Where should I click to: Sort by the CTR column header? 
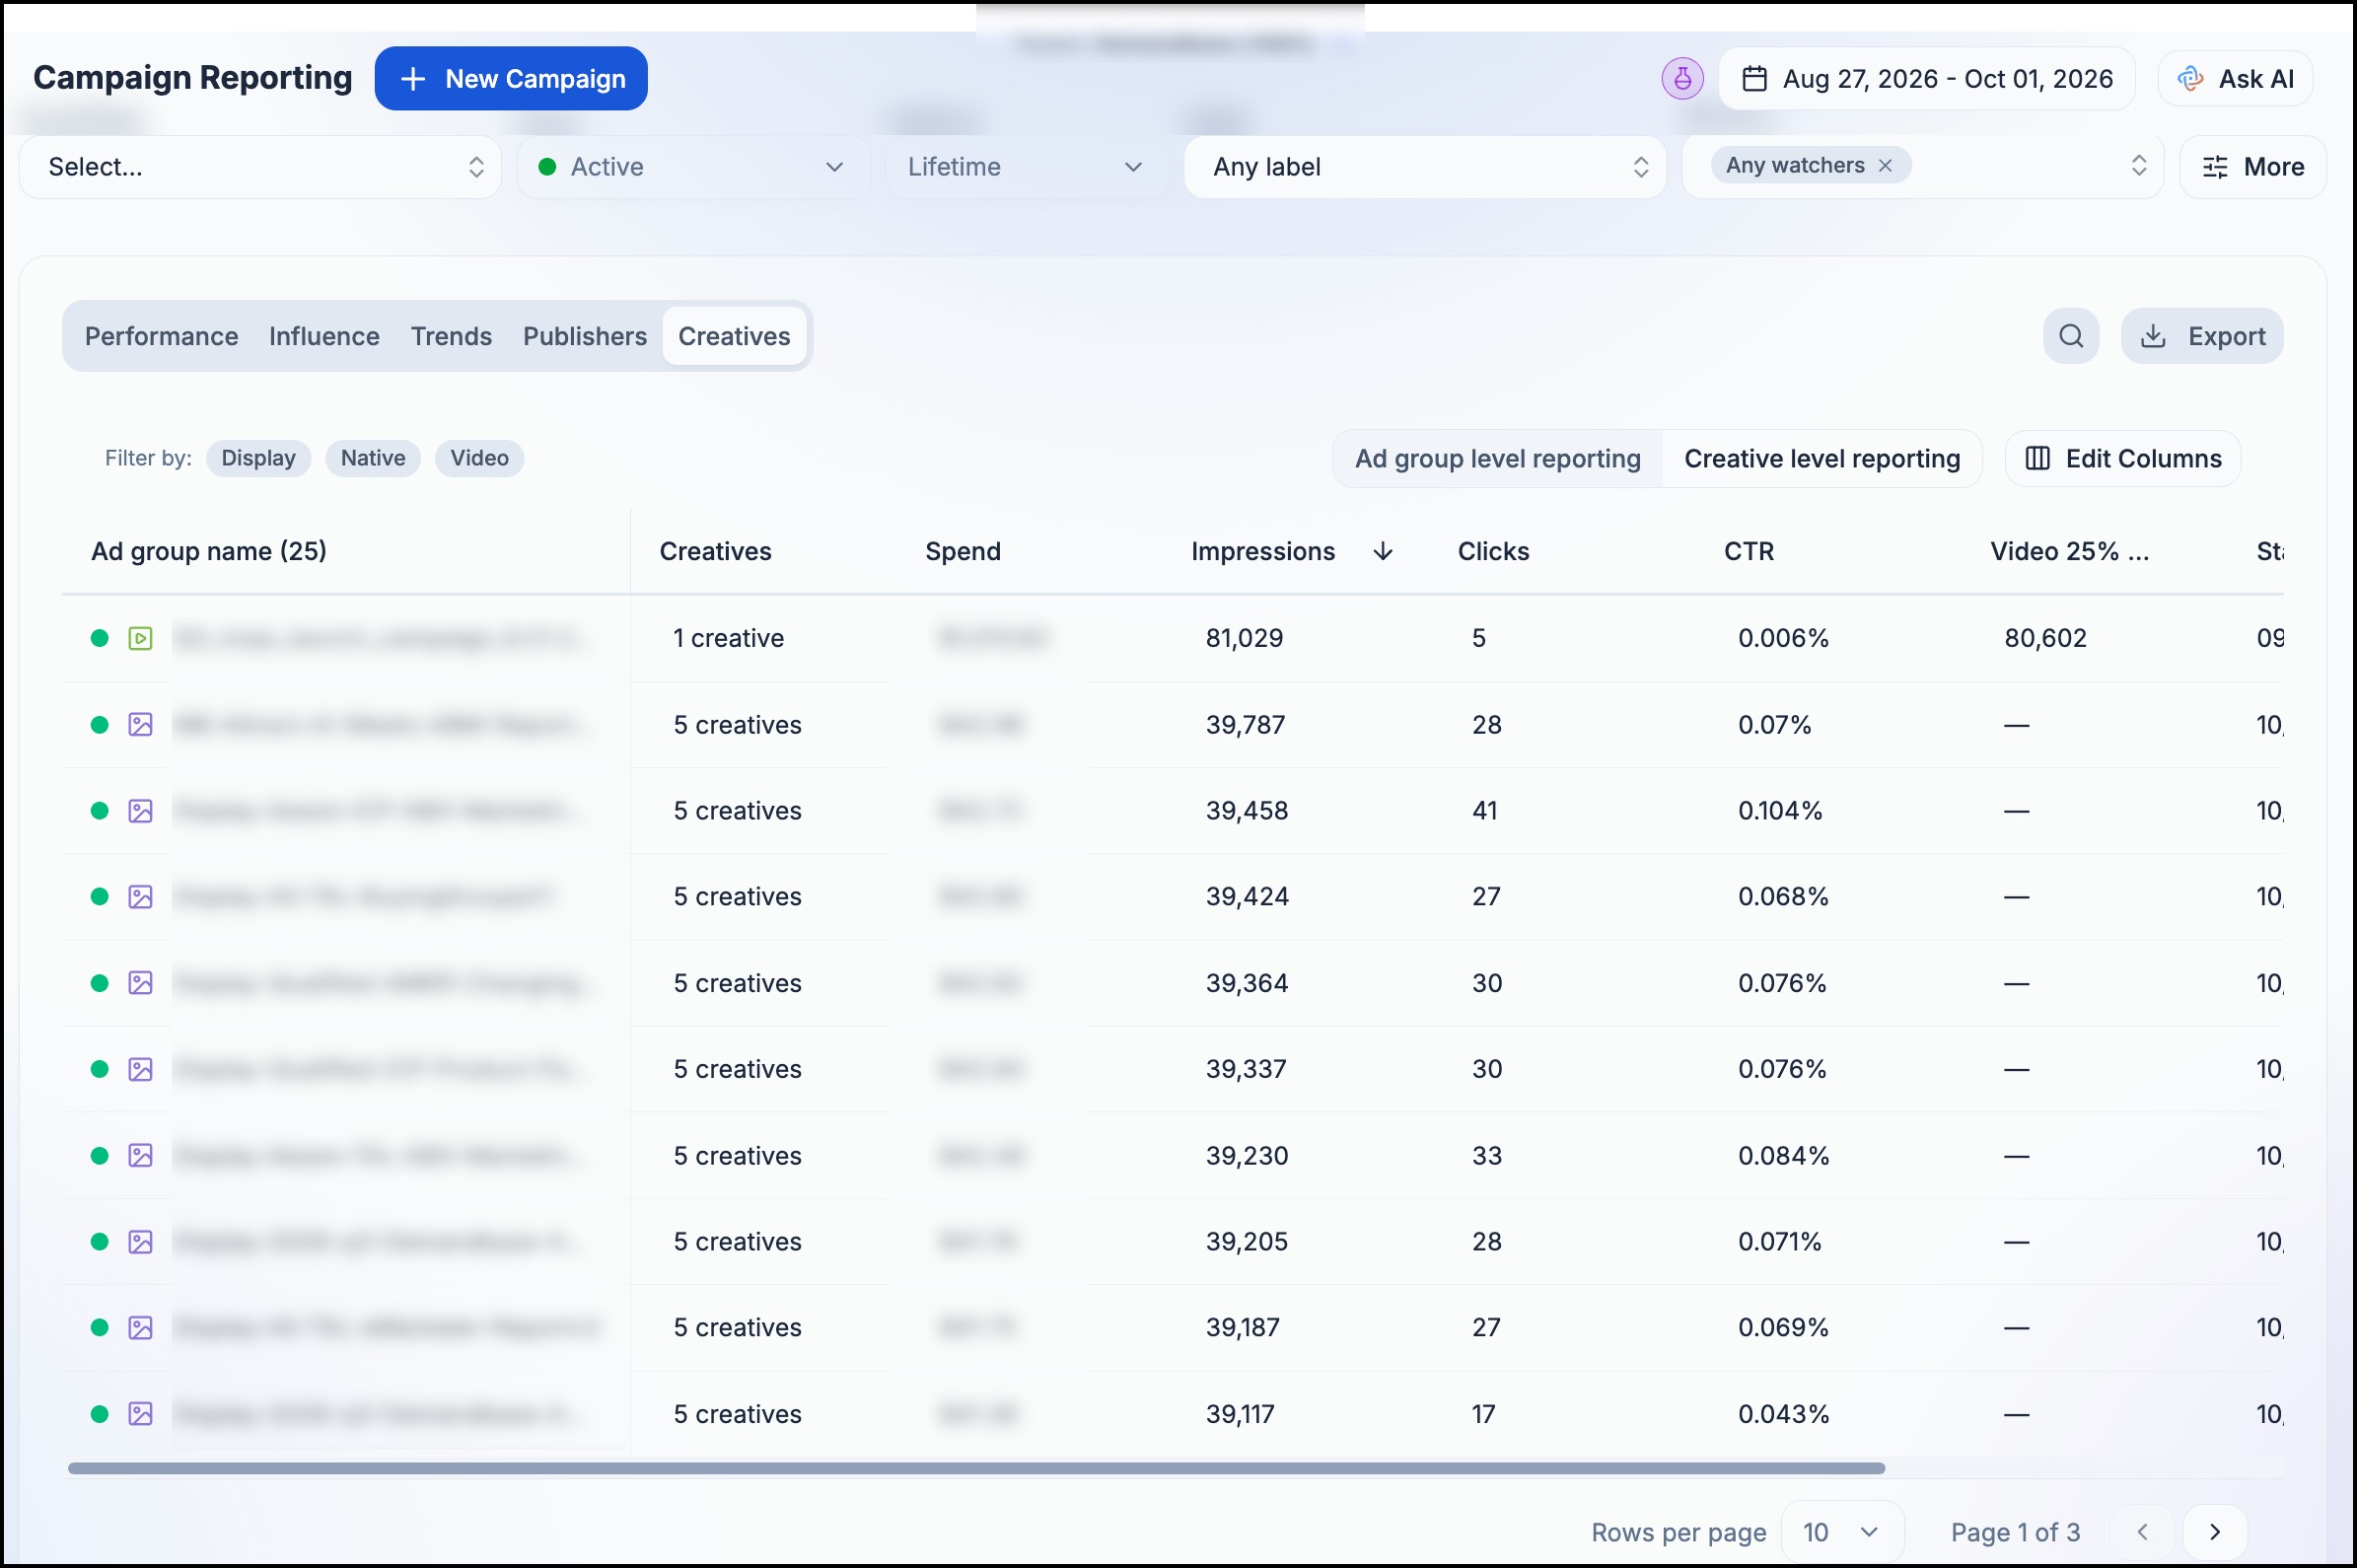[x=1748, y=551]
